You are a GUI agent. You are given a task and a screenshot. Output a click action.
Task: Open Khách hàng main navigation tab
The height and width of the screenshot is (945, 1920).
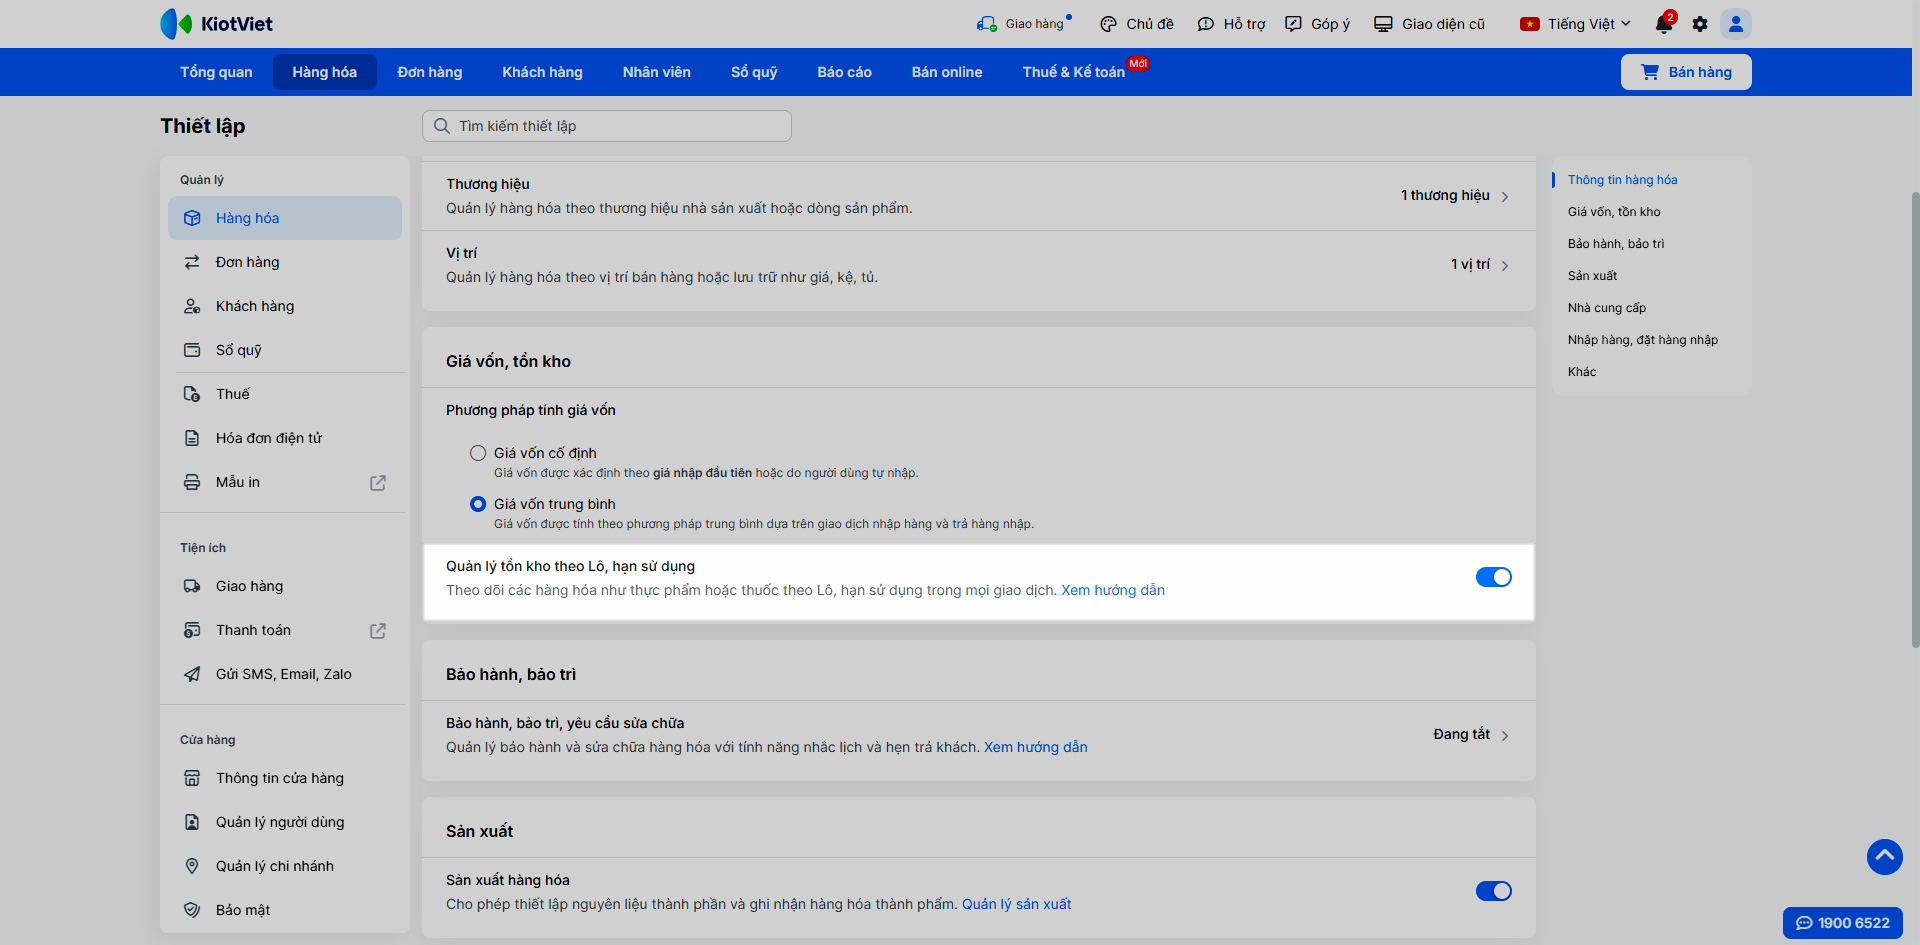tap(542, 72)
